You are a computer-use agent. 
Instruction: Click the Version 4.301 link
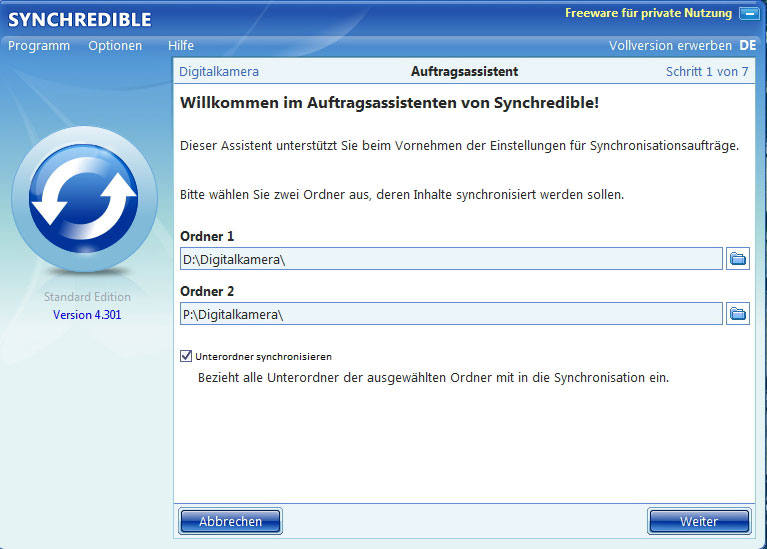87,315
